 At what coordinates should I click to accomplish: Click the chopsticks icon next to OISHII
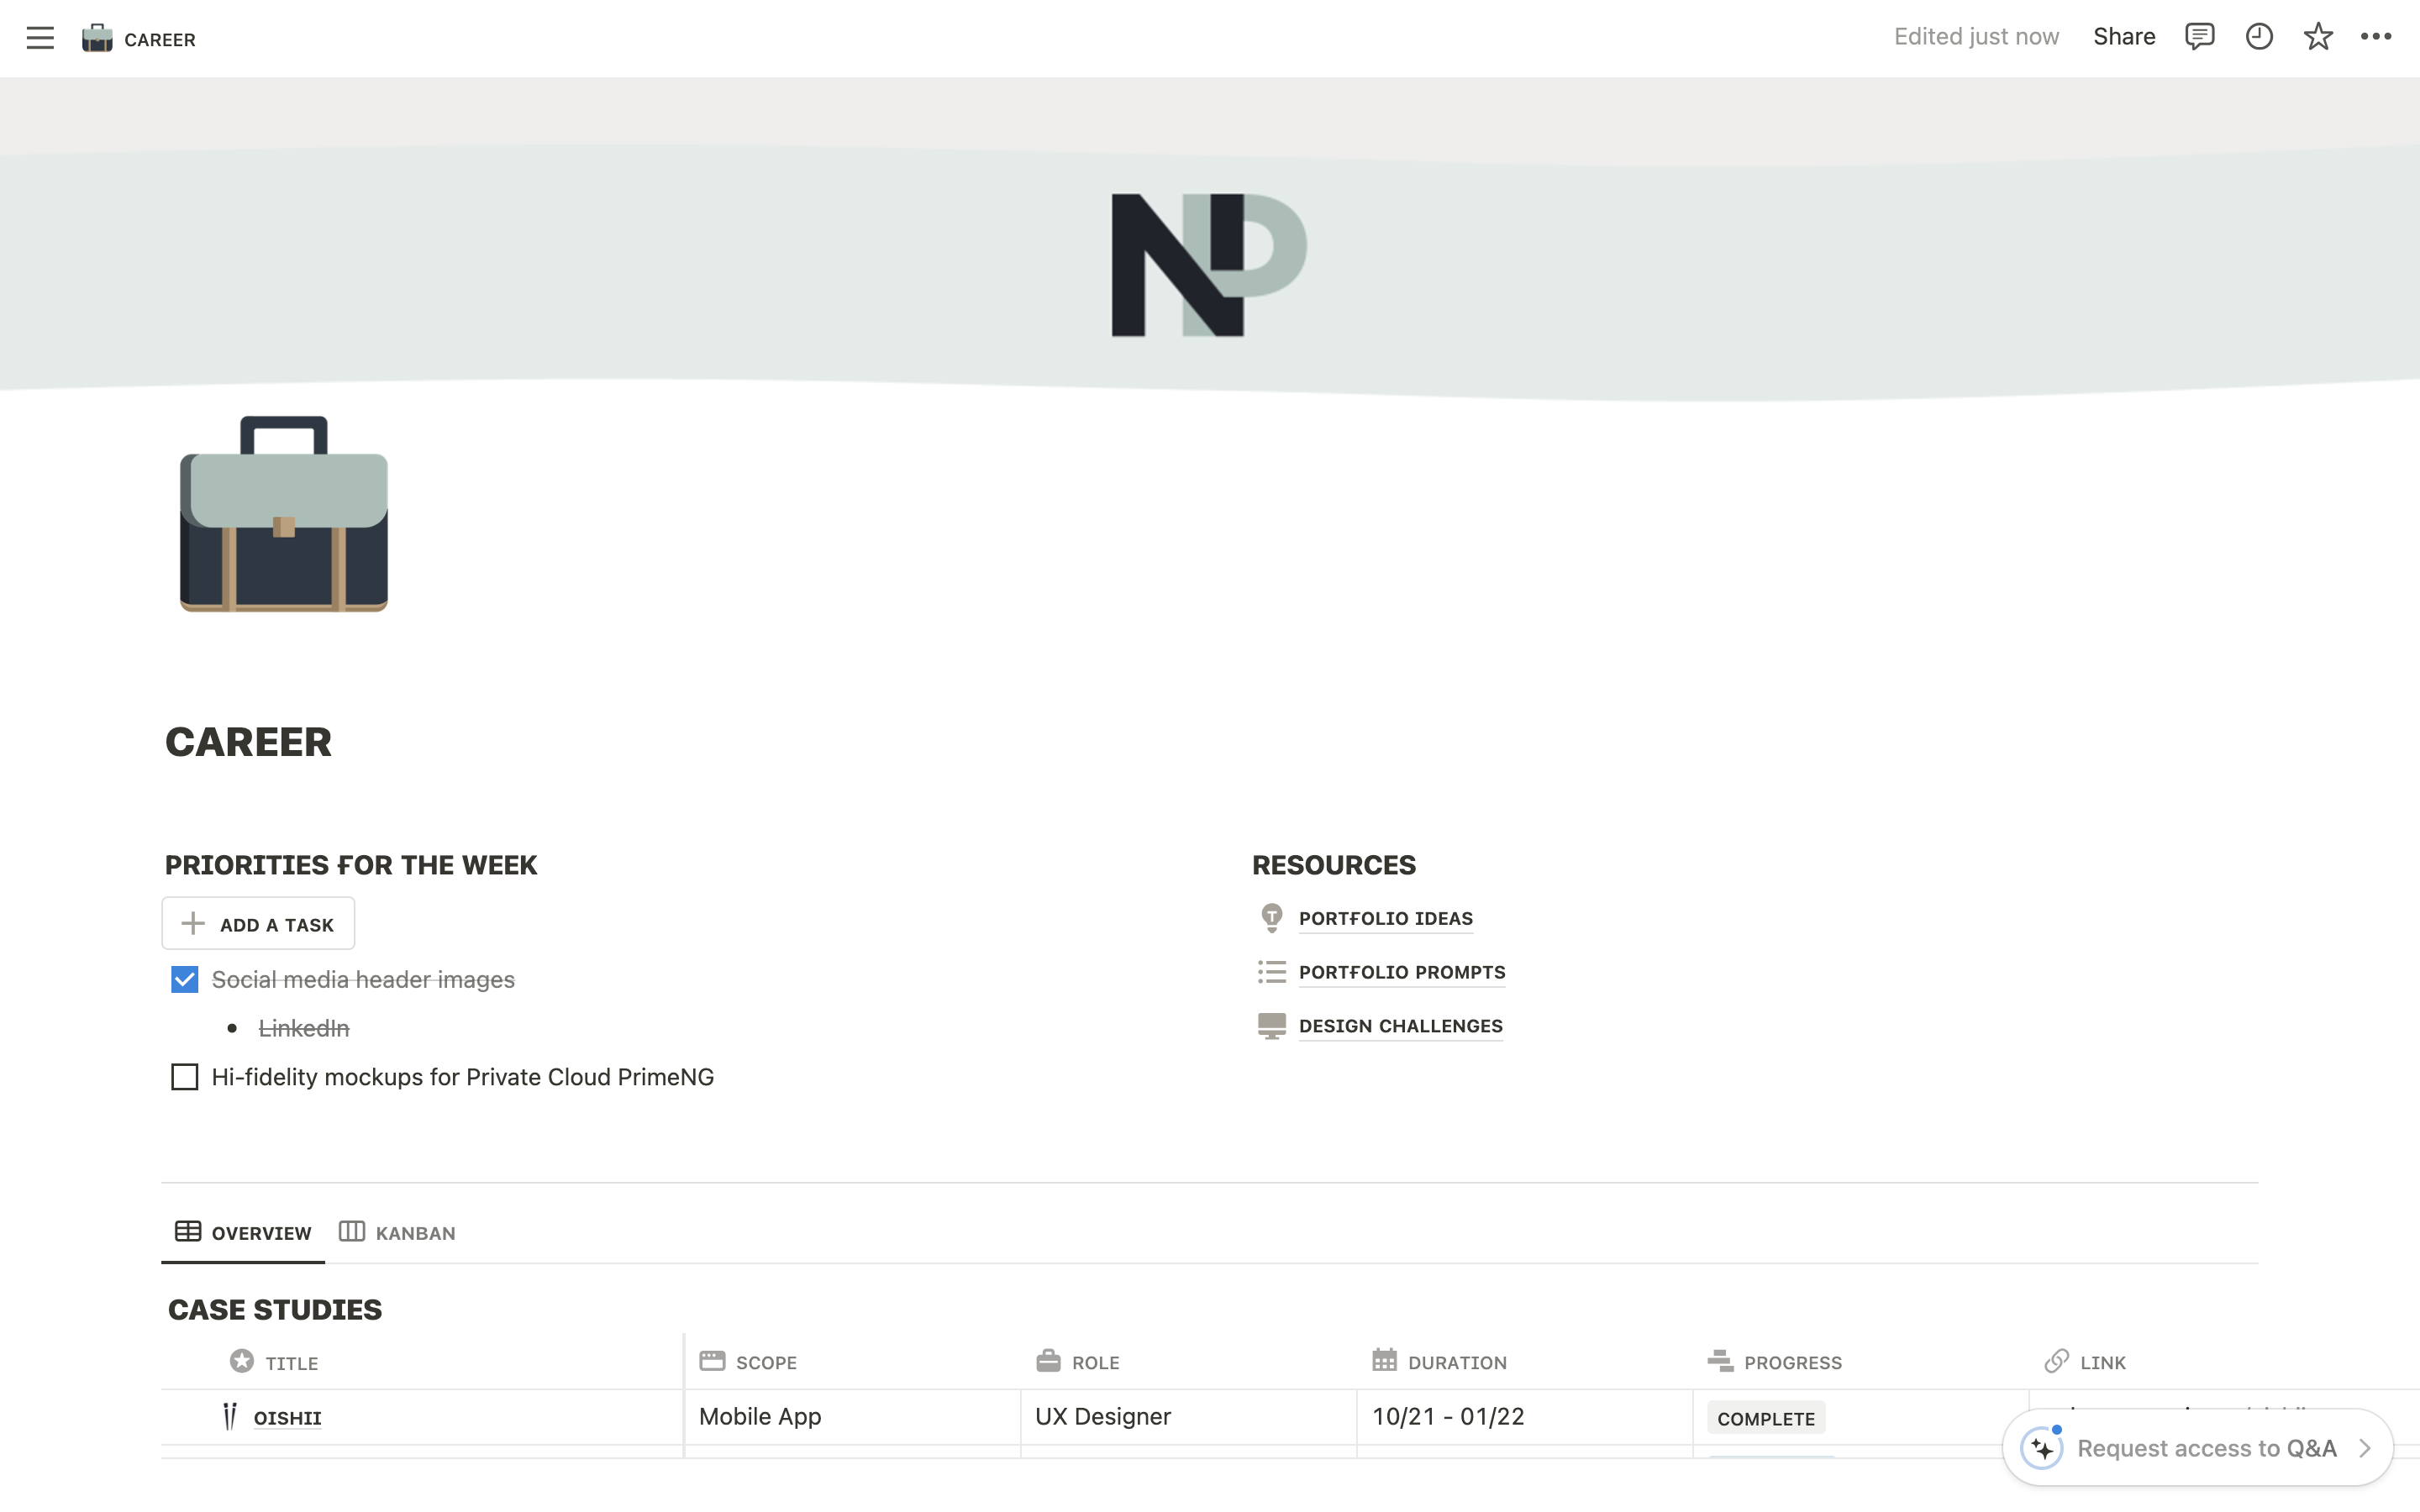(230, 1416)
